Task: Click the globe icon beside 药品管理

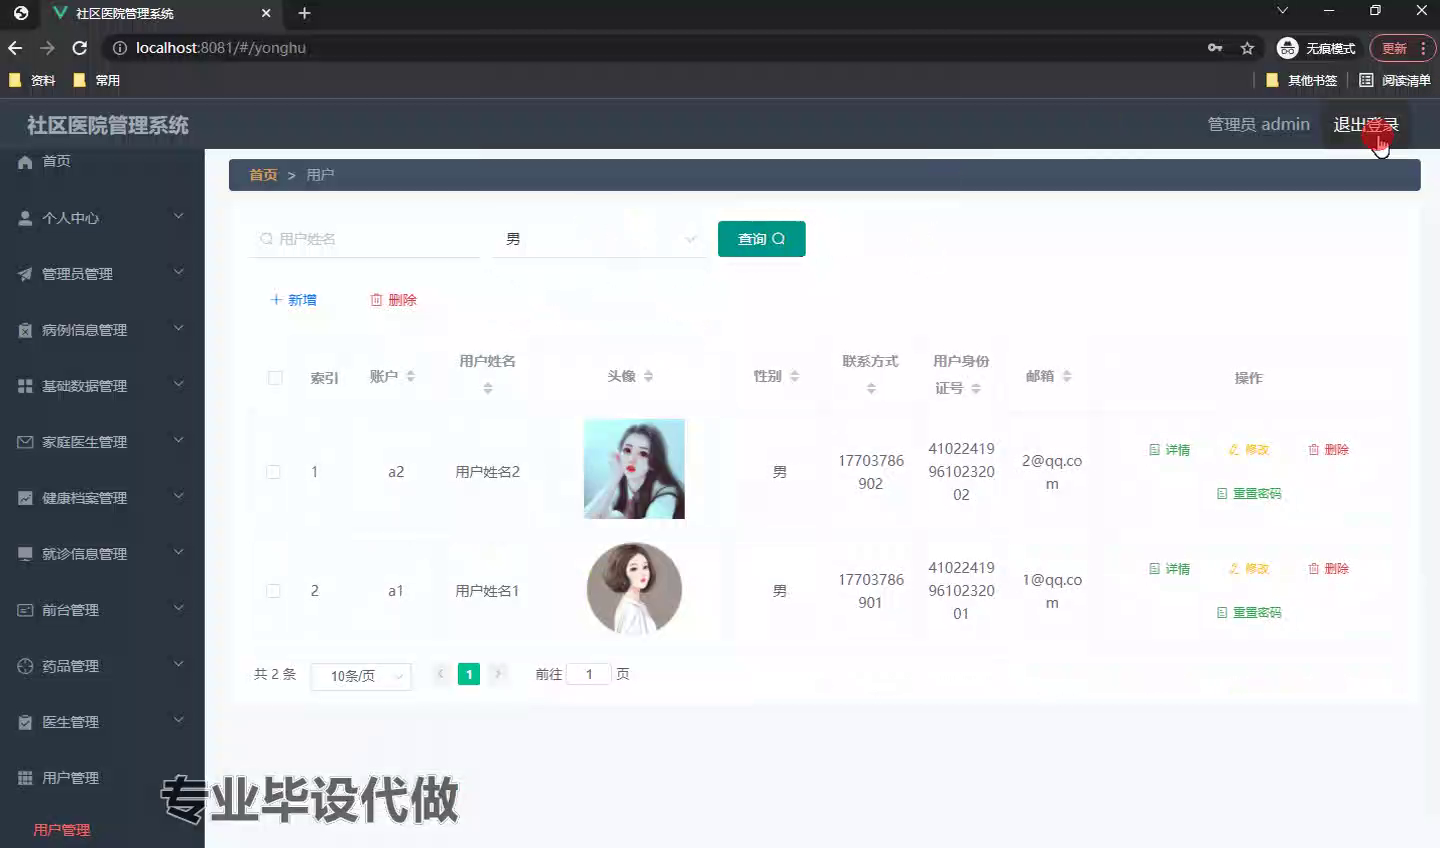Action: click(x=25, y=666)
